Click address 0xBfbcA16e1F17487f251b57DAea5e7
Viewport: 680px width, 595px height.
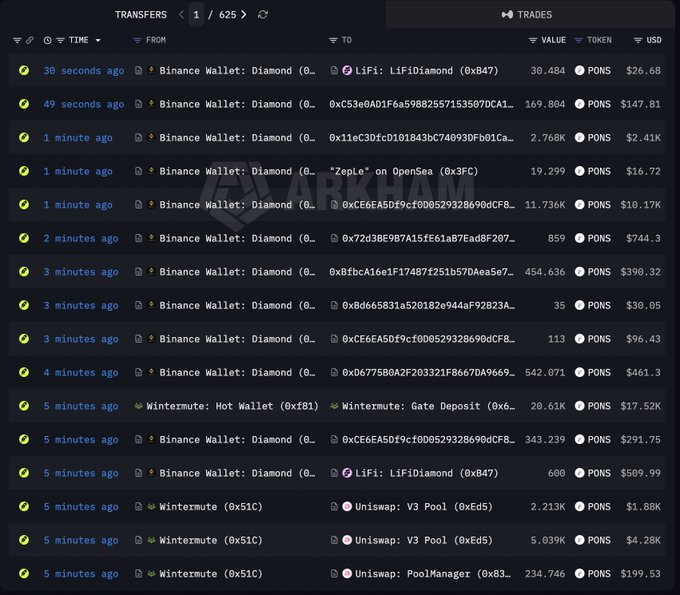coord(421,272)
